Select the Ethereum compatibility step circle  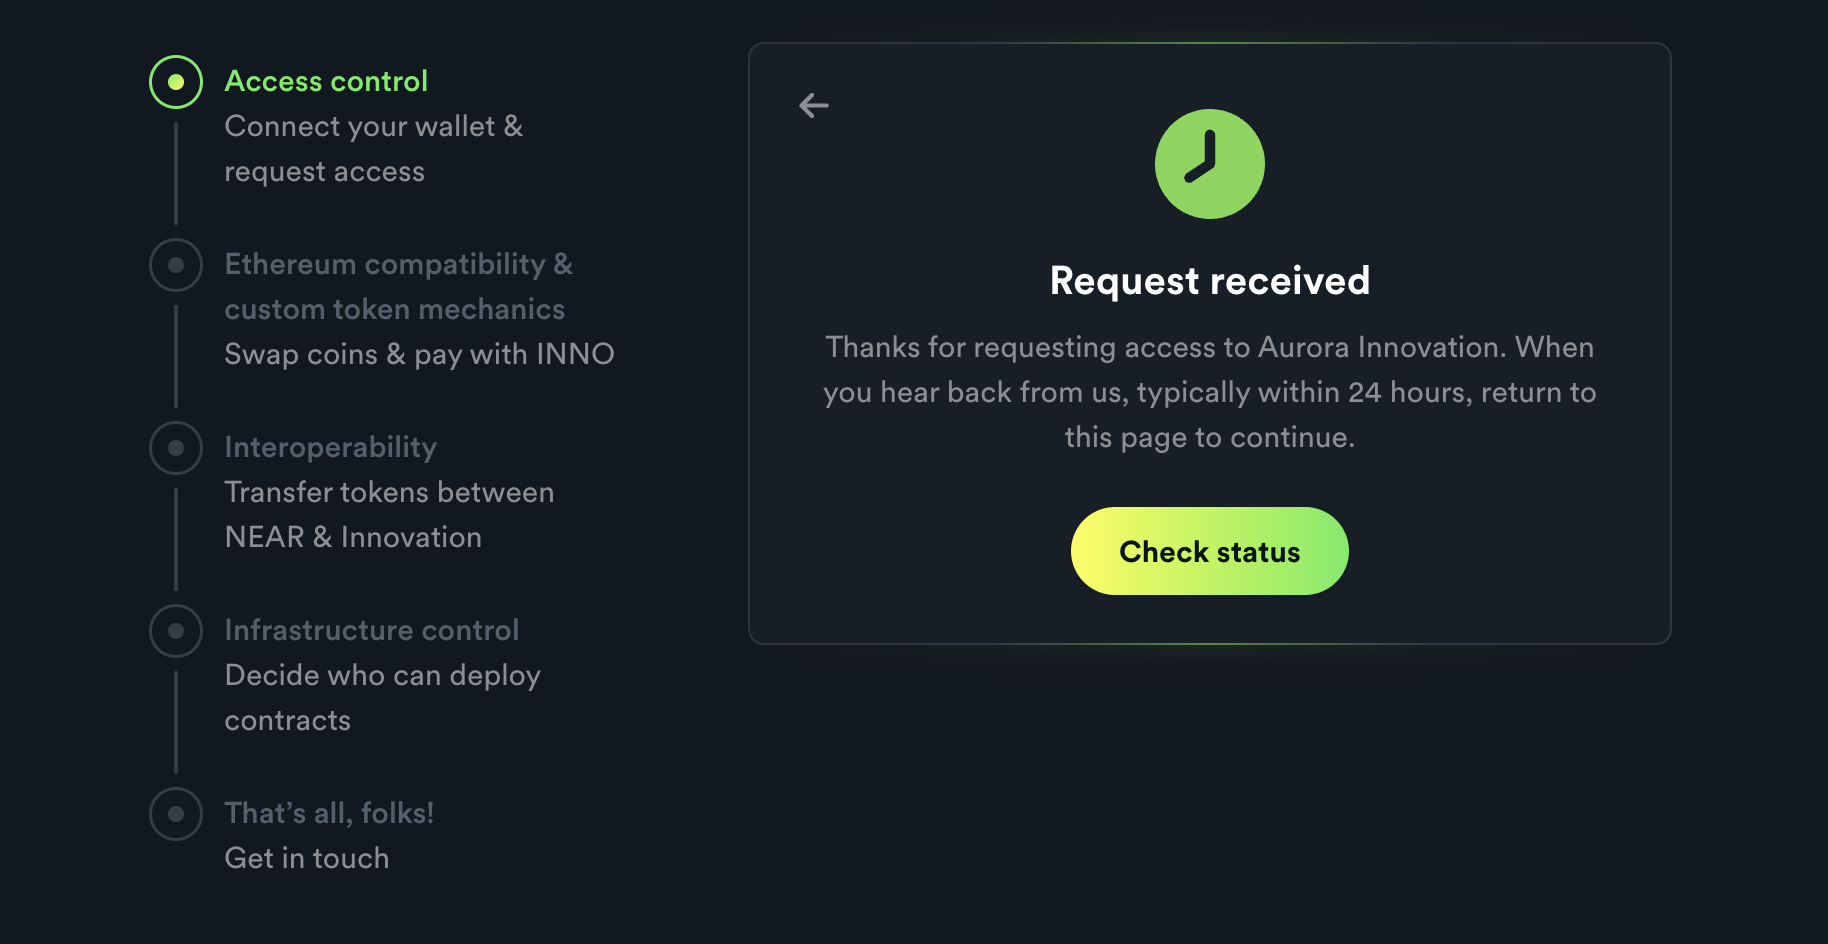pos(176,265)
